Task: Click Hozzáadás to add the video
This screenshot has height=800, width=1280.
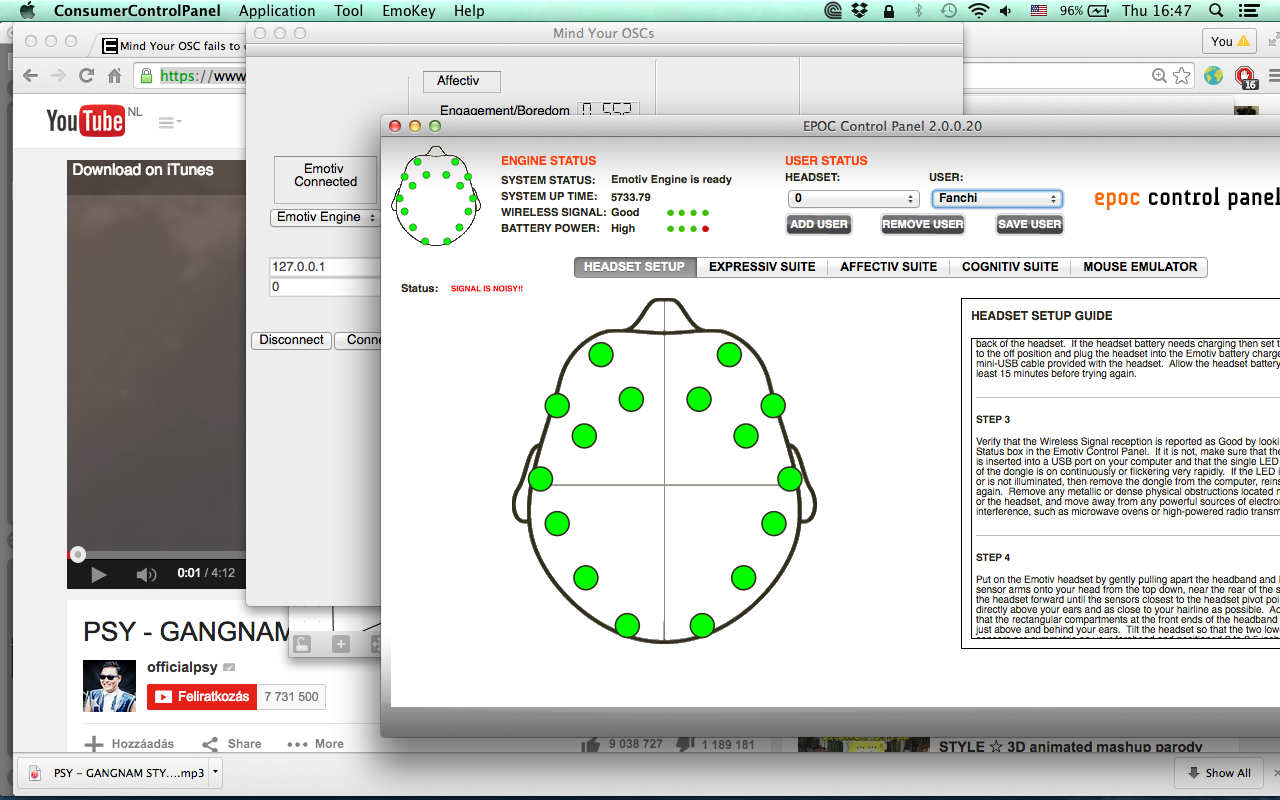Action: pyautogui.click(x=130, y=744)
